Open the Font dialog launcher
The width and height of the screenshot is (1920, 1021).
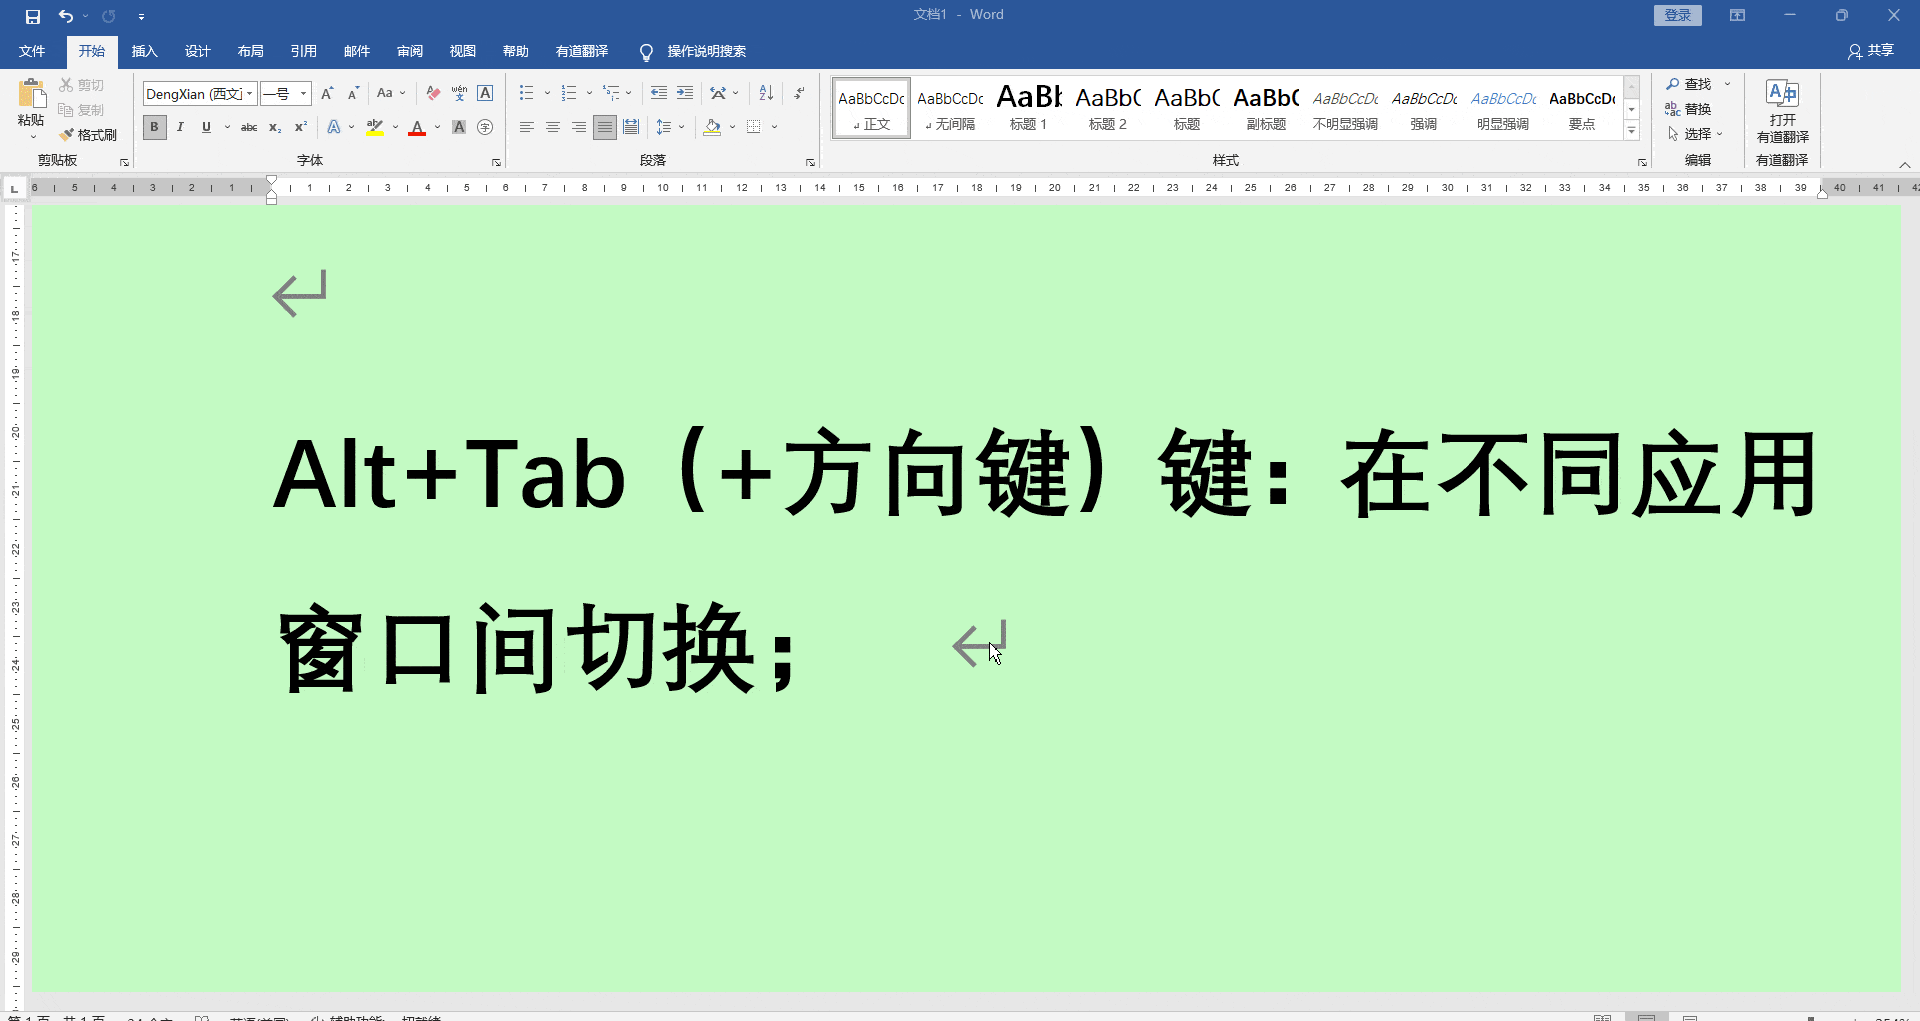point(496,162)
